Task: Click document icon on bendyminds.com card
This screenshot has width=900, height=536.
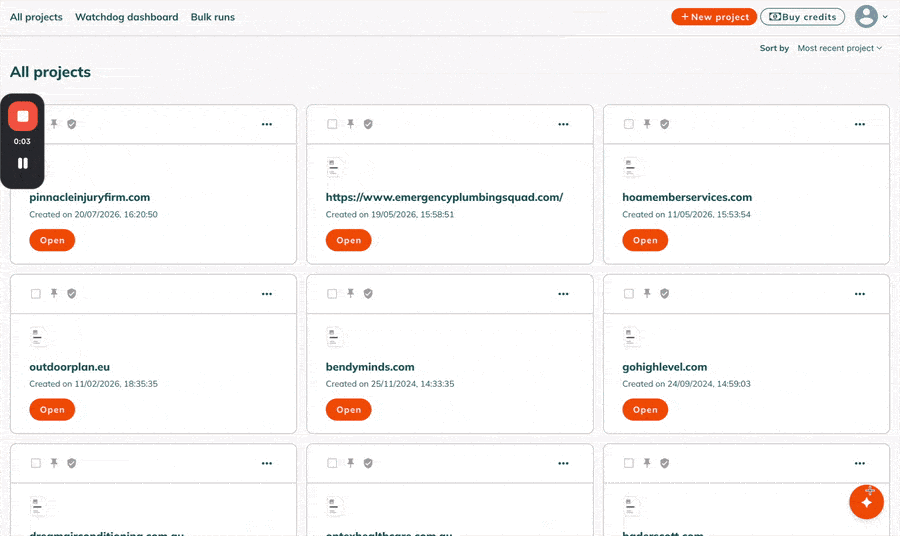Action: [334, 337]
